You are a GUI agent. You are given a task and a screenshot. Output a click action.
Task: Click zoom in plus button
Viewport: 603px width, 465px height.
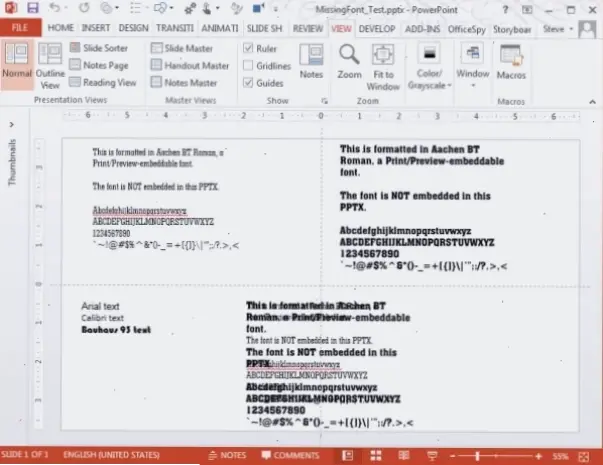pyautogui.click(x=538, y=456)
